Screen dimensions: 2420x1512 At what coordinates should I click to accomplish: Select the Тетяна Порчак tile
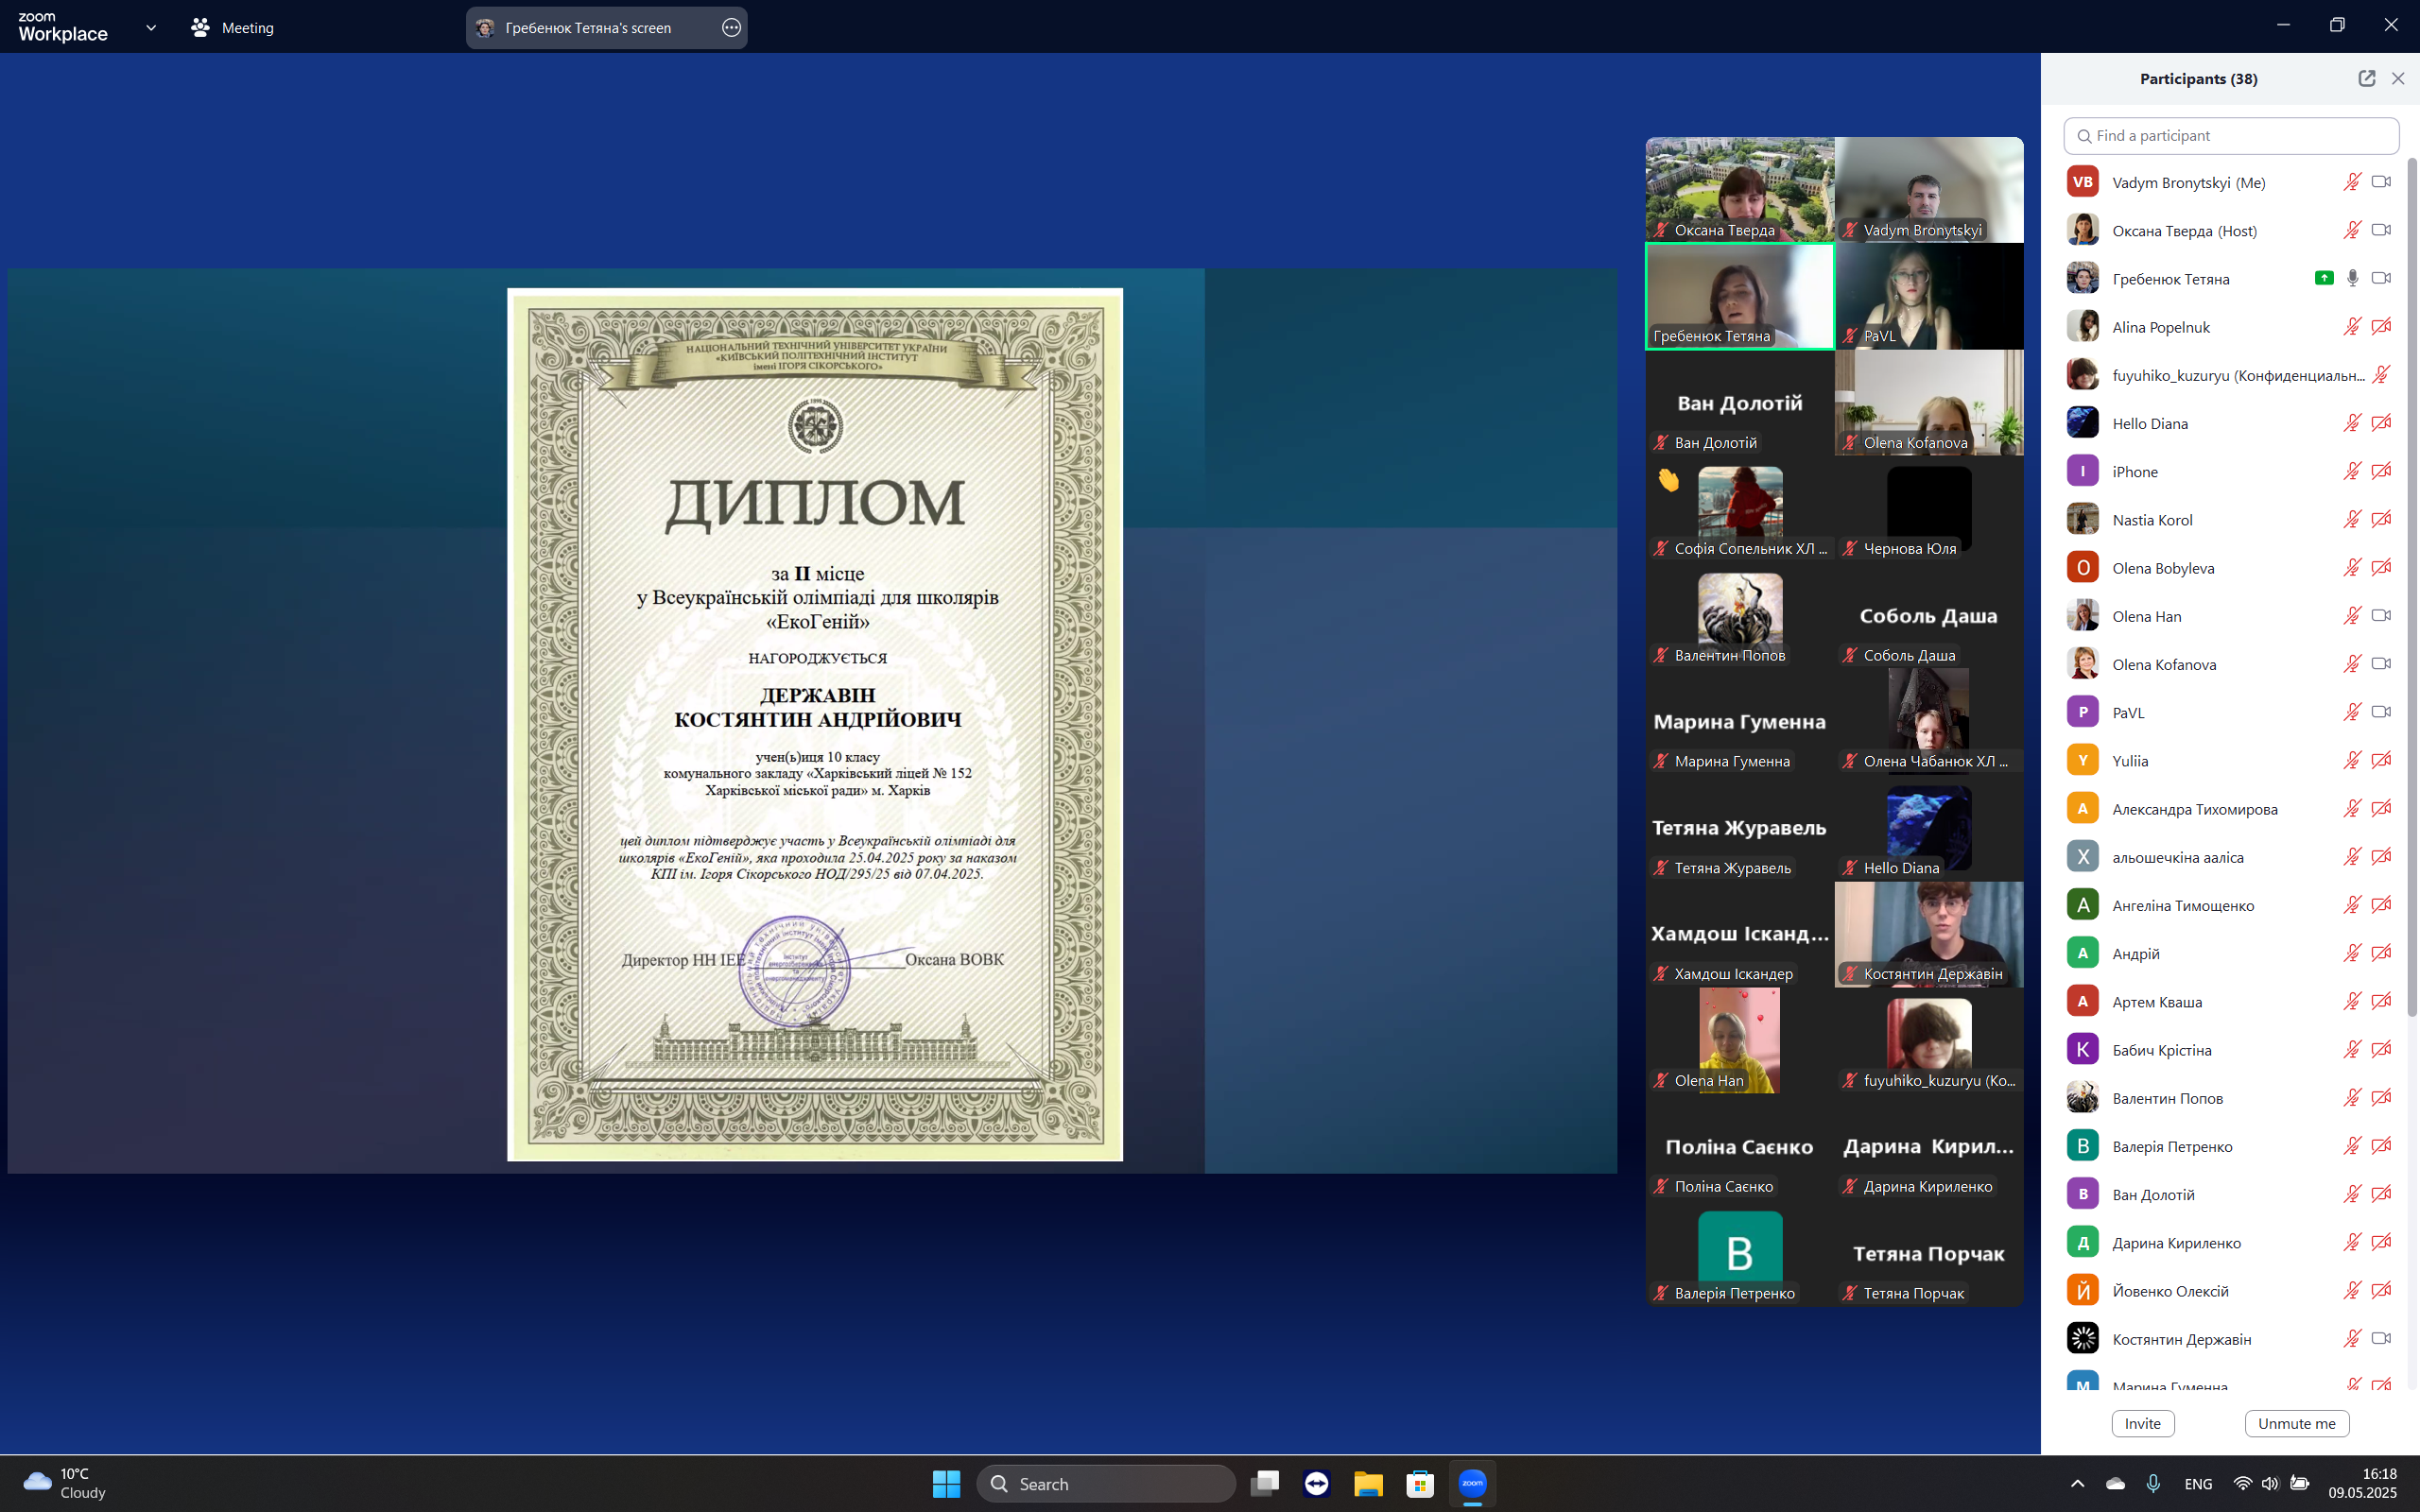(x=1929, y=1254)
